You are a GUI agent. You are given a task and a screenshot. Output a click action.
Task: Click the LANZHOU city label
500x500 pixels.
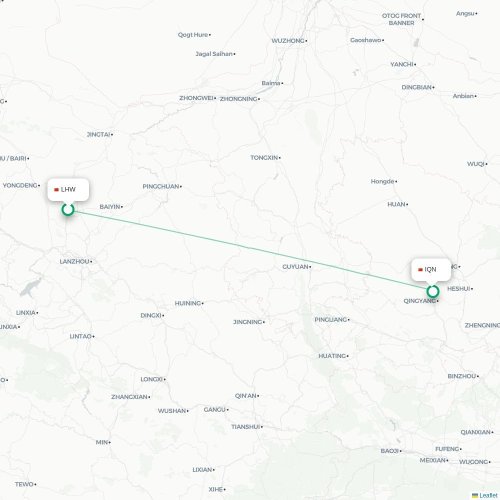(74, 262)
